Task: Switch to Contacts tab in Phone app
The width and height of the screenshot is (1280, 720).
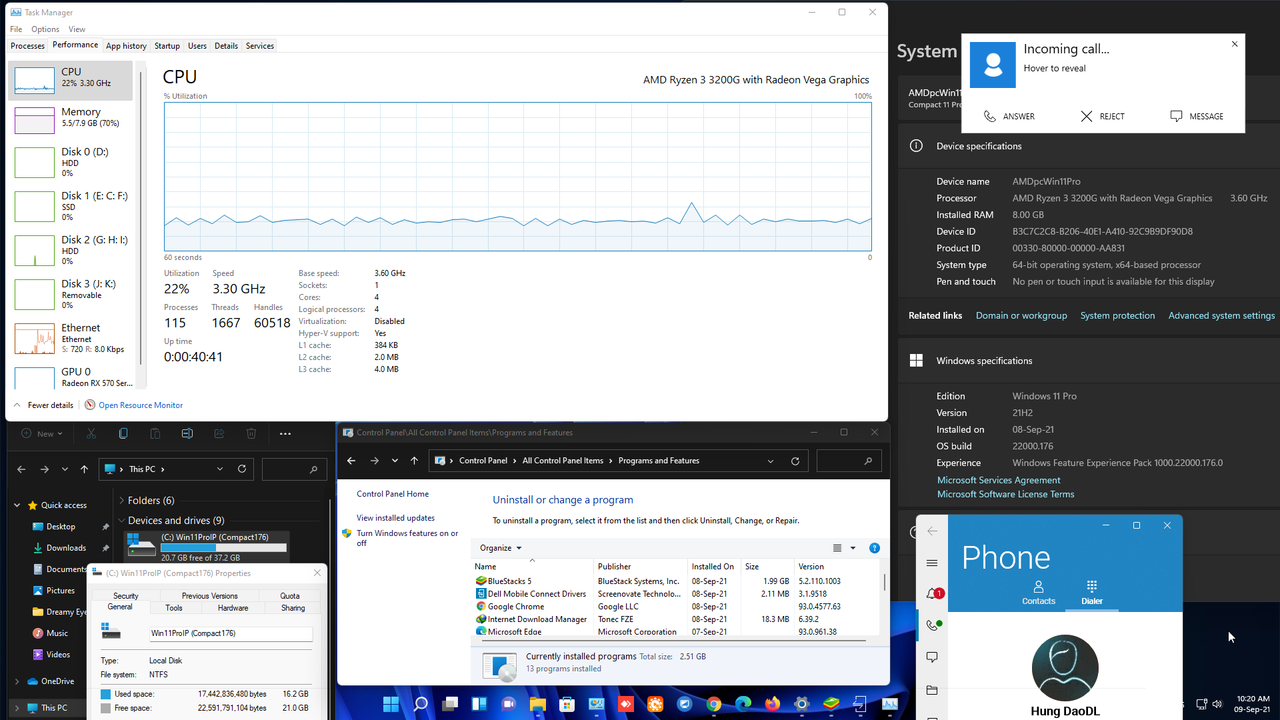Action: click(x=1038, y=593)
